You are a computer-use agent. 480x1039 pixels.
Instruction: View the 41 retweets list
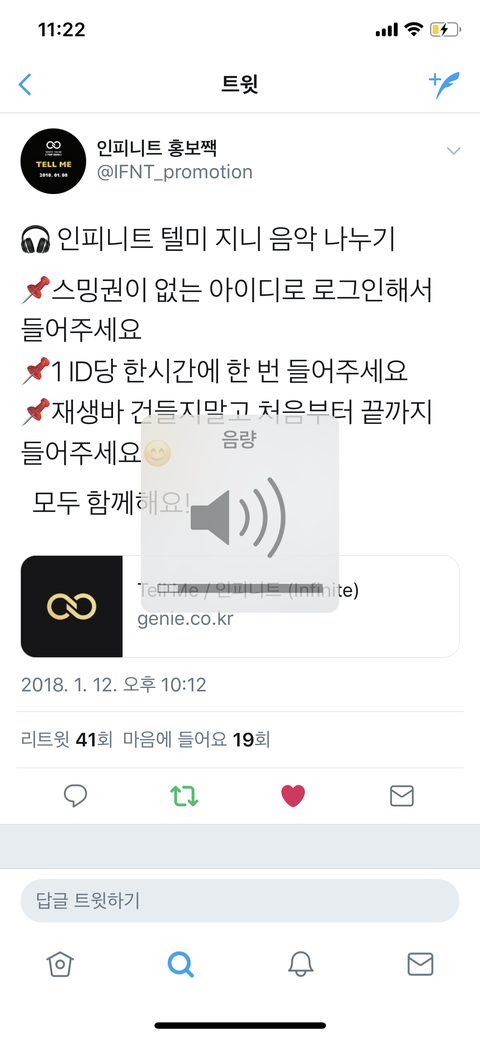tap(67, 739)
